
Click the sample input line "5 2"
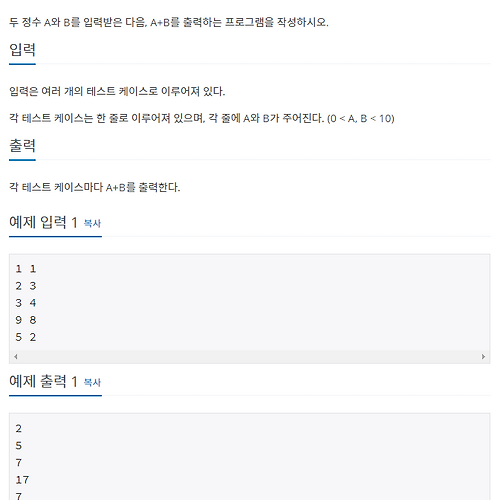click(26, 337)
